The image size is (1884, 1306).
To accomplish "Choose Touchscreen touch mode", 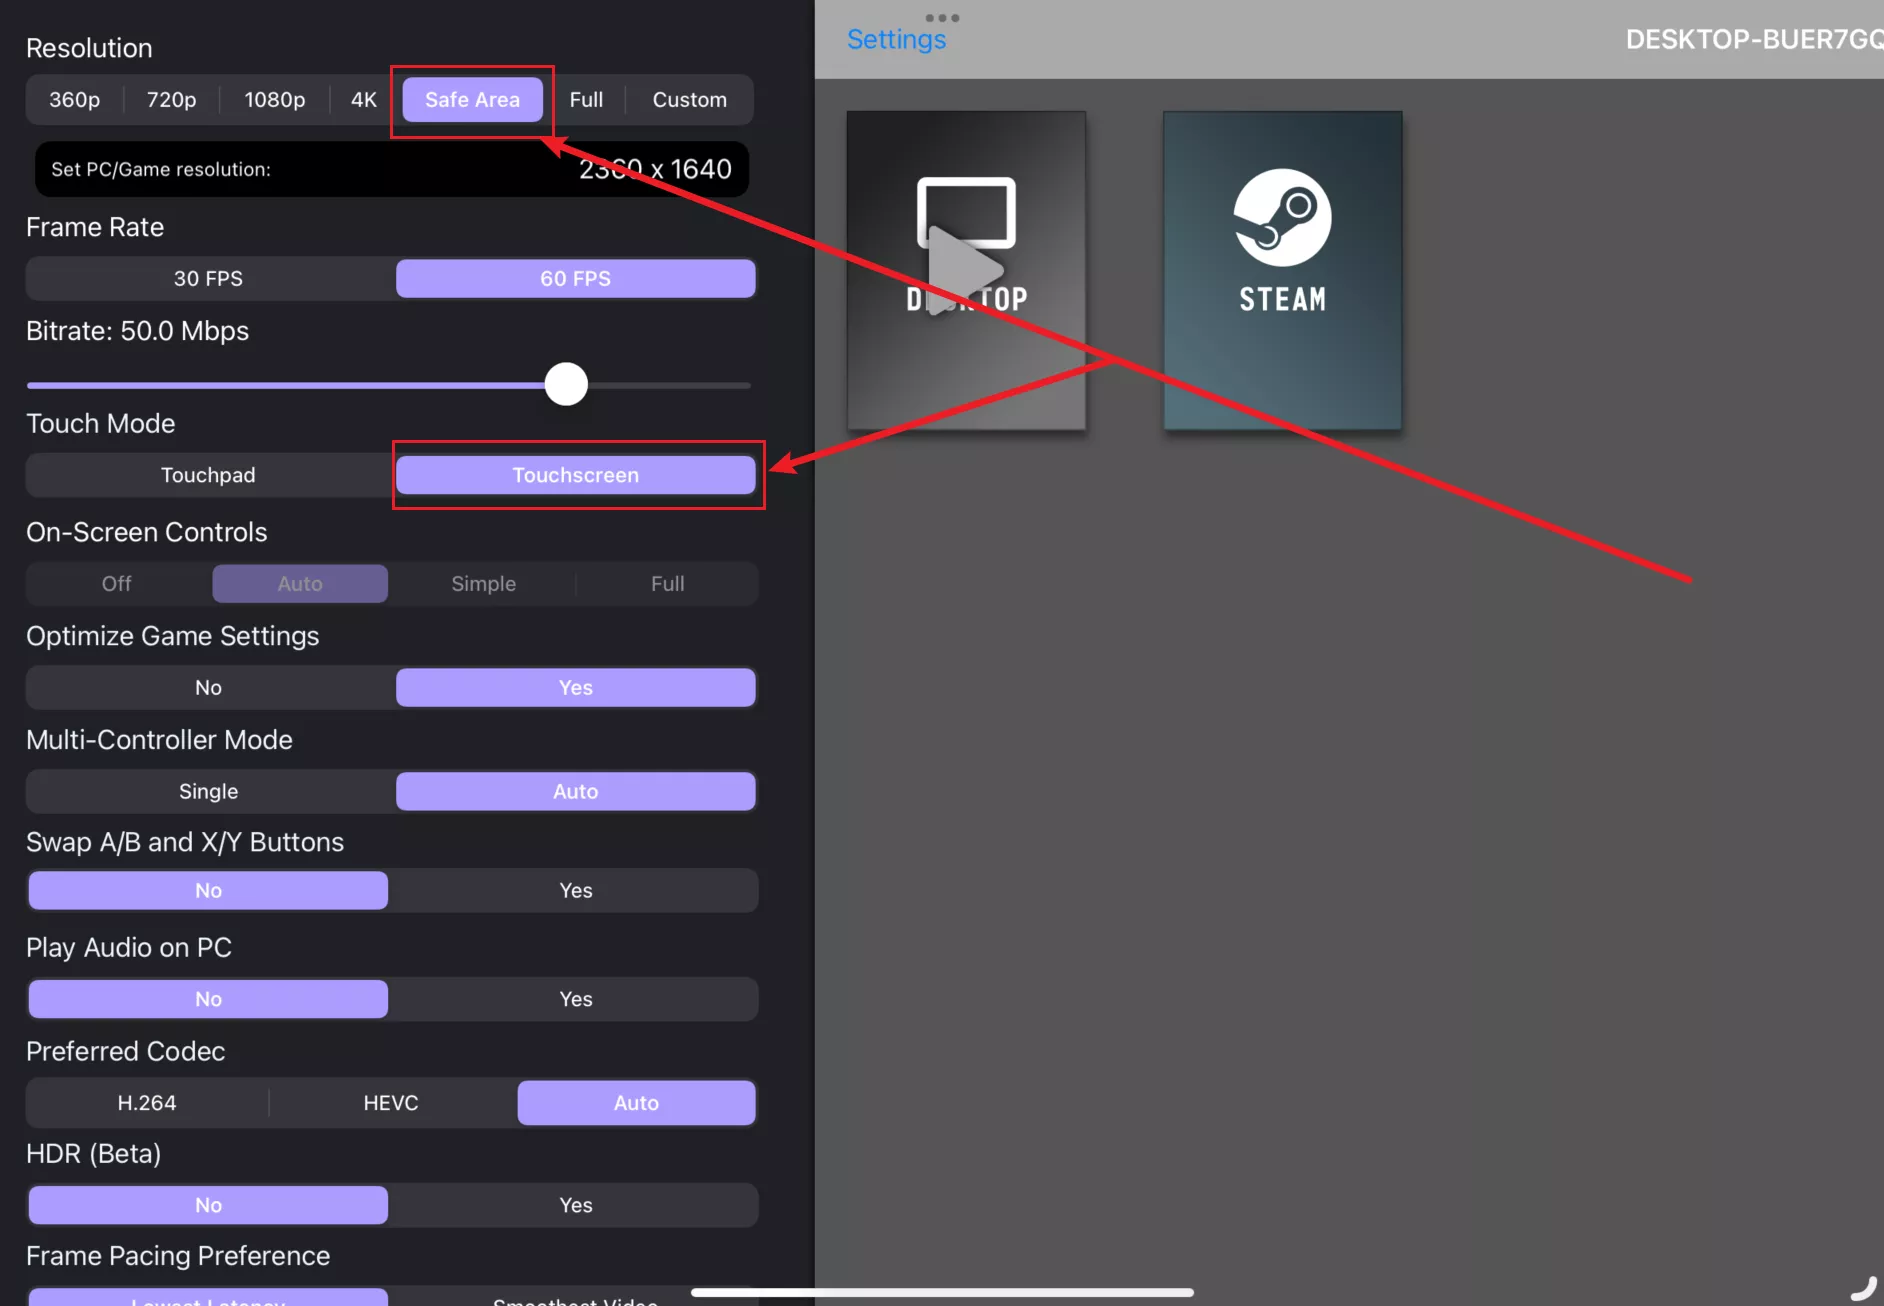I will point(576,475).
